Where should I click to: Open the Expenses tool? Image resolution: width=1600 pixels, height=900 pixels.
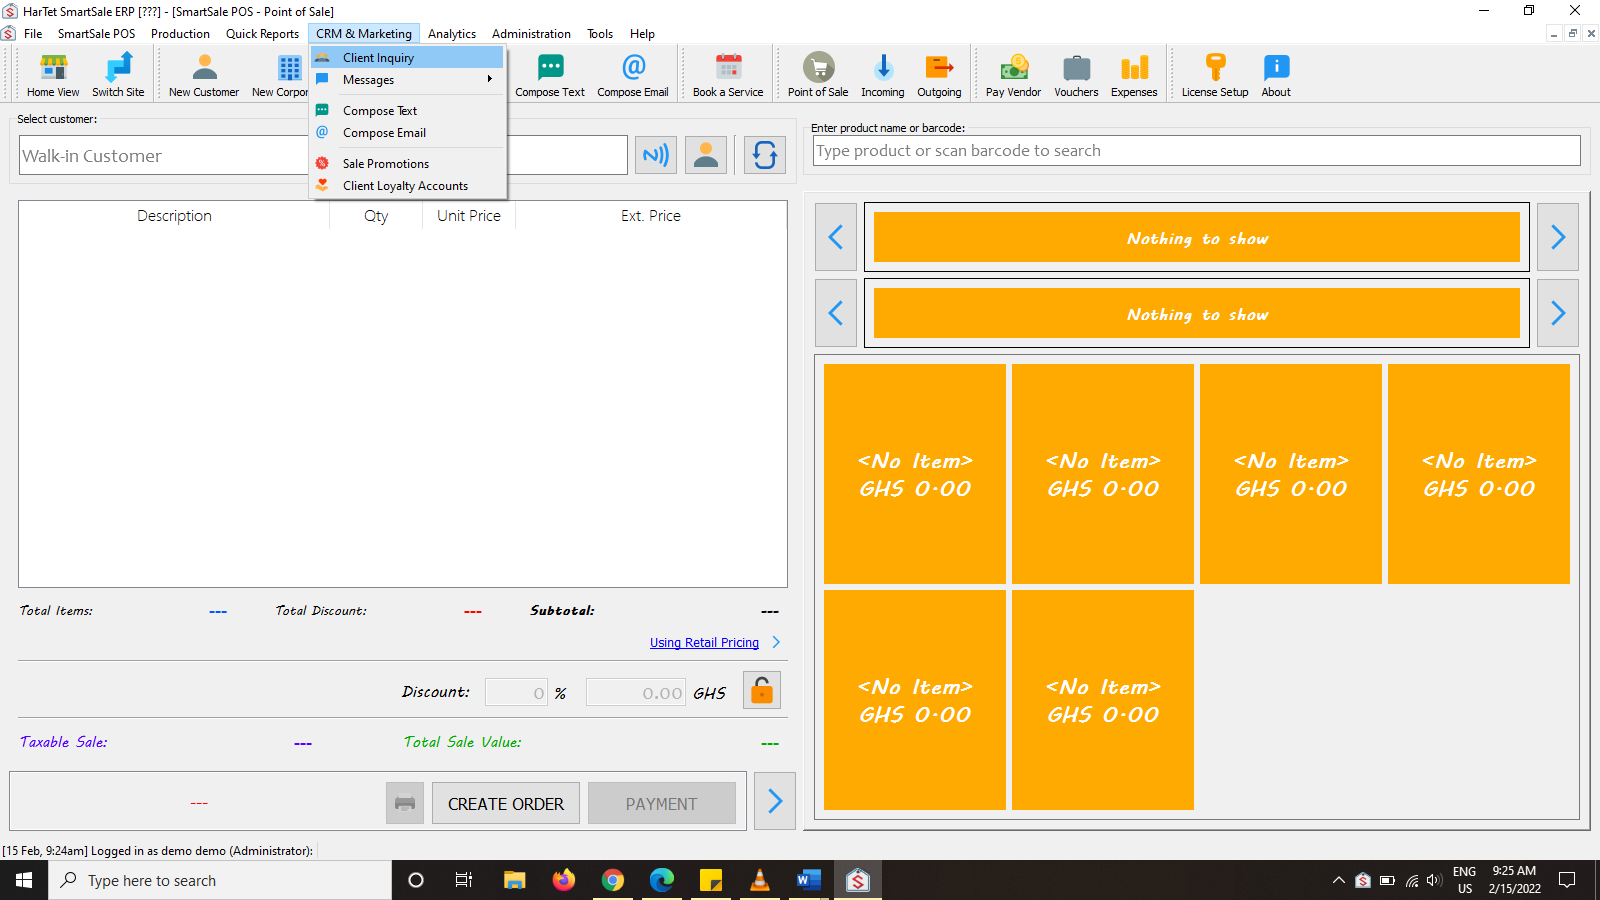[1133, 72]
